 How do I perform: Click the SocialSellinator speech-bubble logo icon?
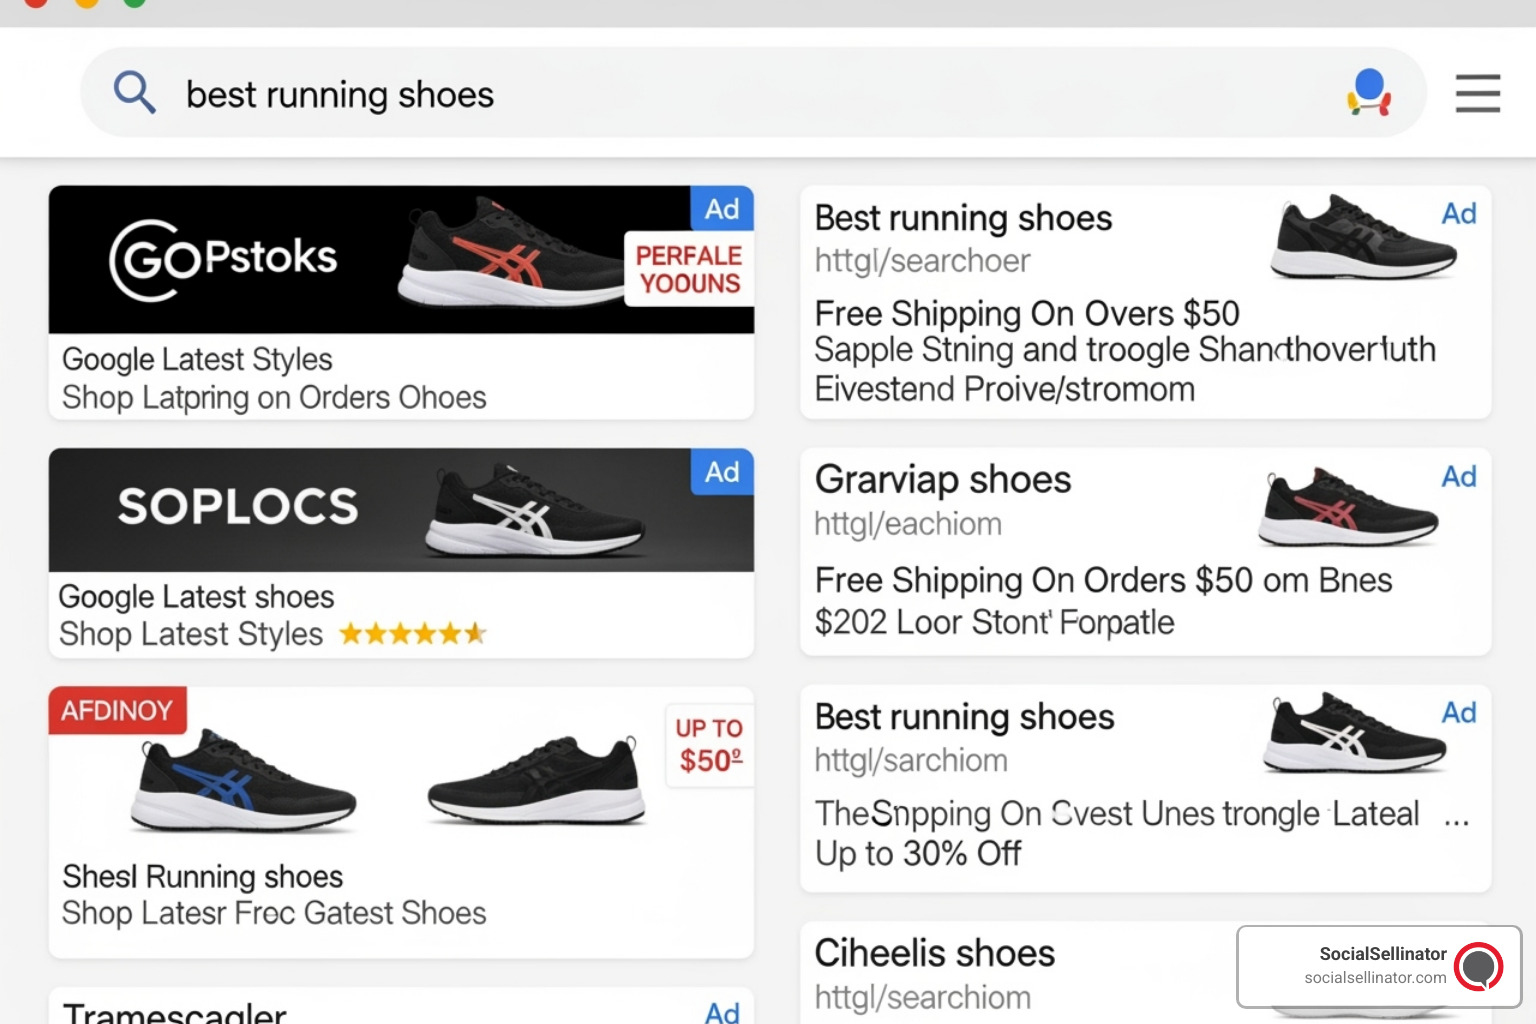tap(1478, 966)
